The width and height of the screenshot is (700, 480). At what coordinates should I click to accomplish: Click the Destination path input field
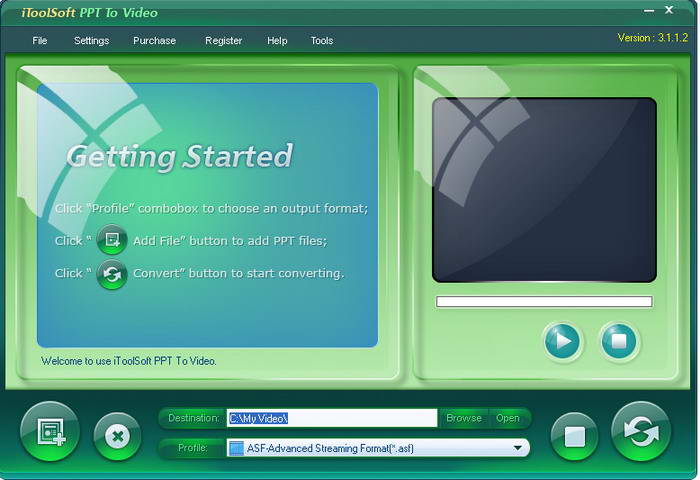coord(332,418)
